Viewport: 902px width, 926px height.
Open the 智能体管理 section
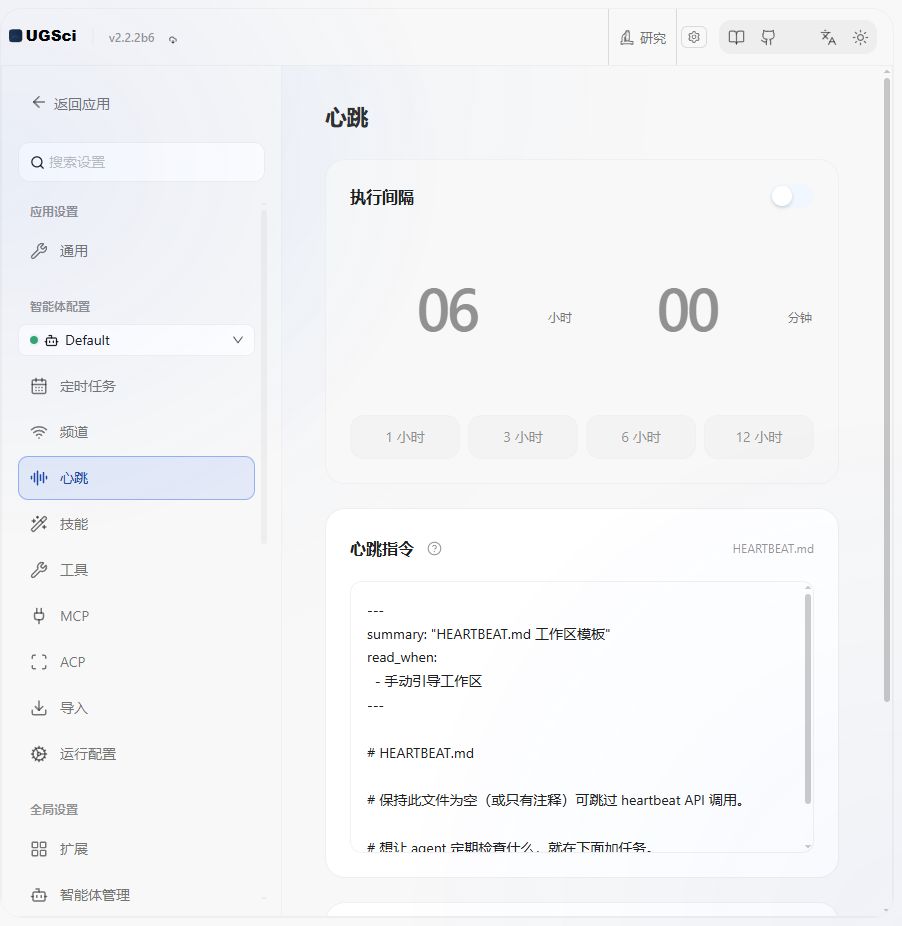click(136, 895)
